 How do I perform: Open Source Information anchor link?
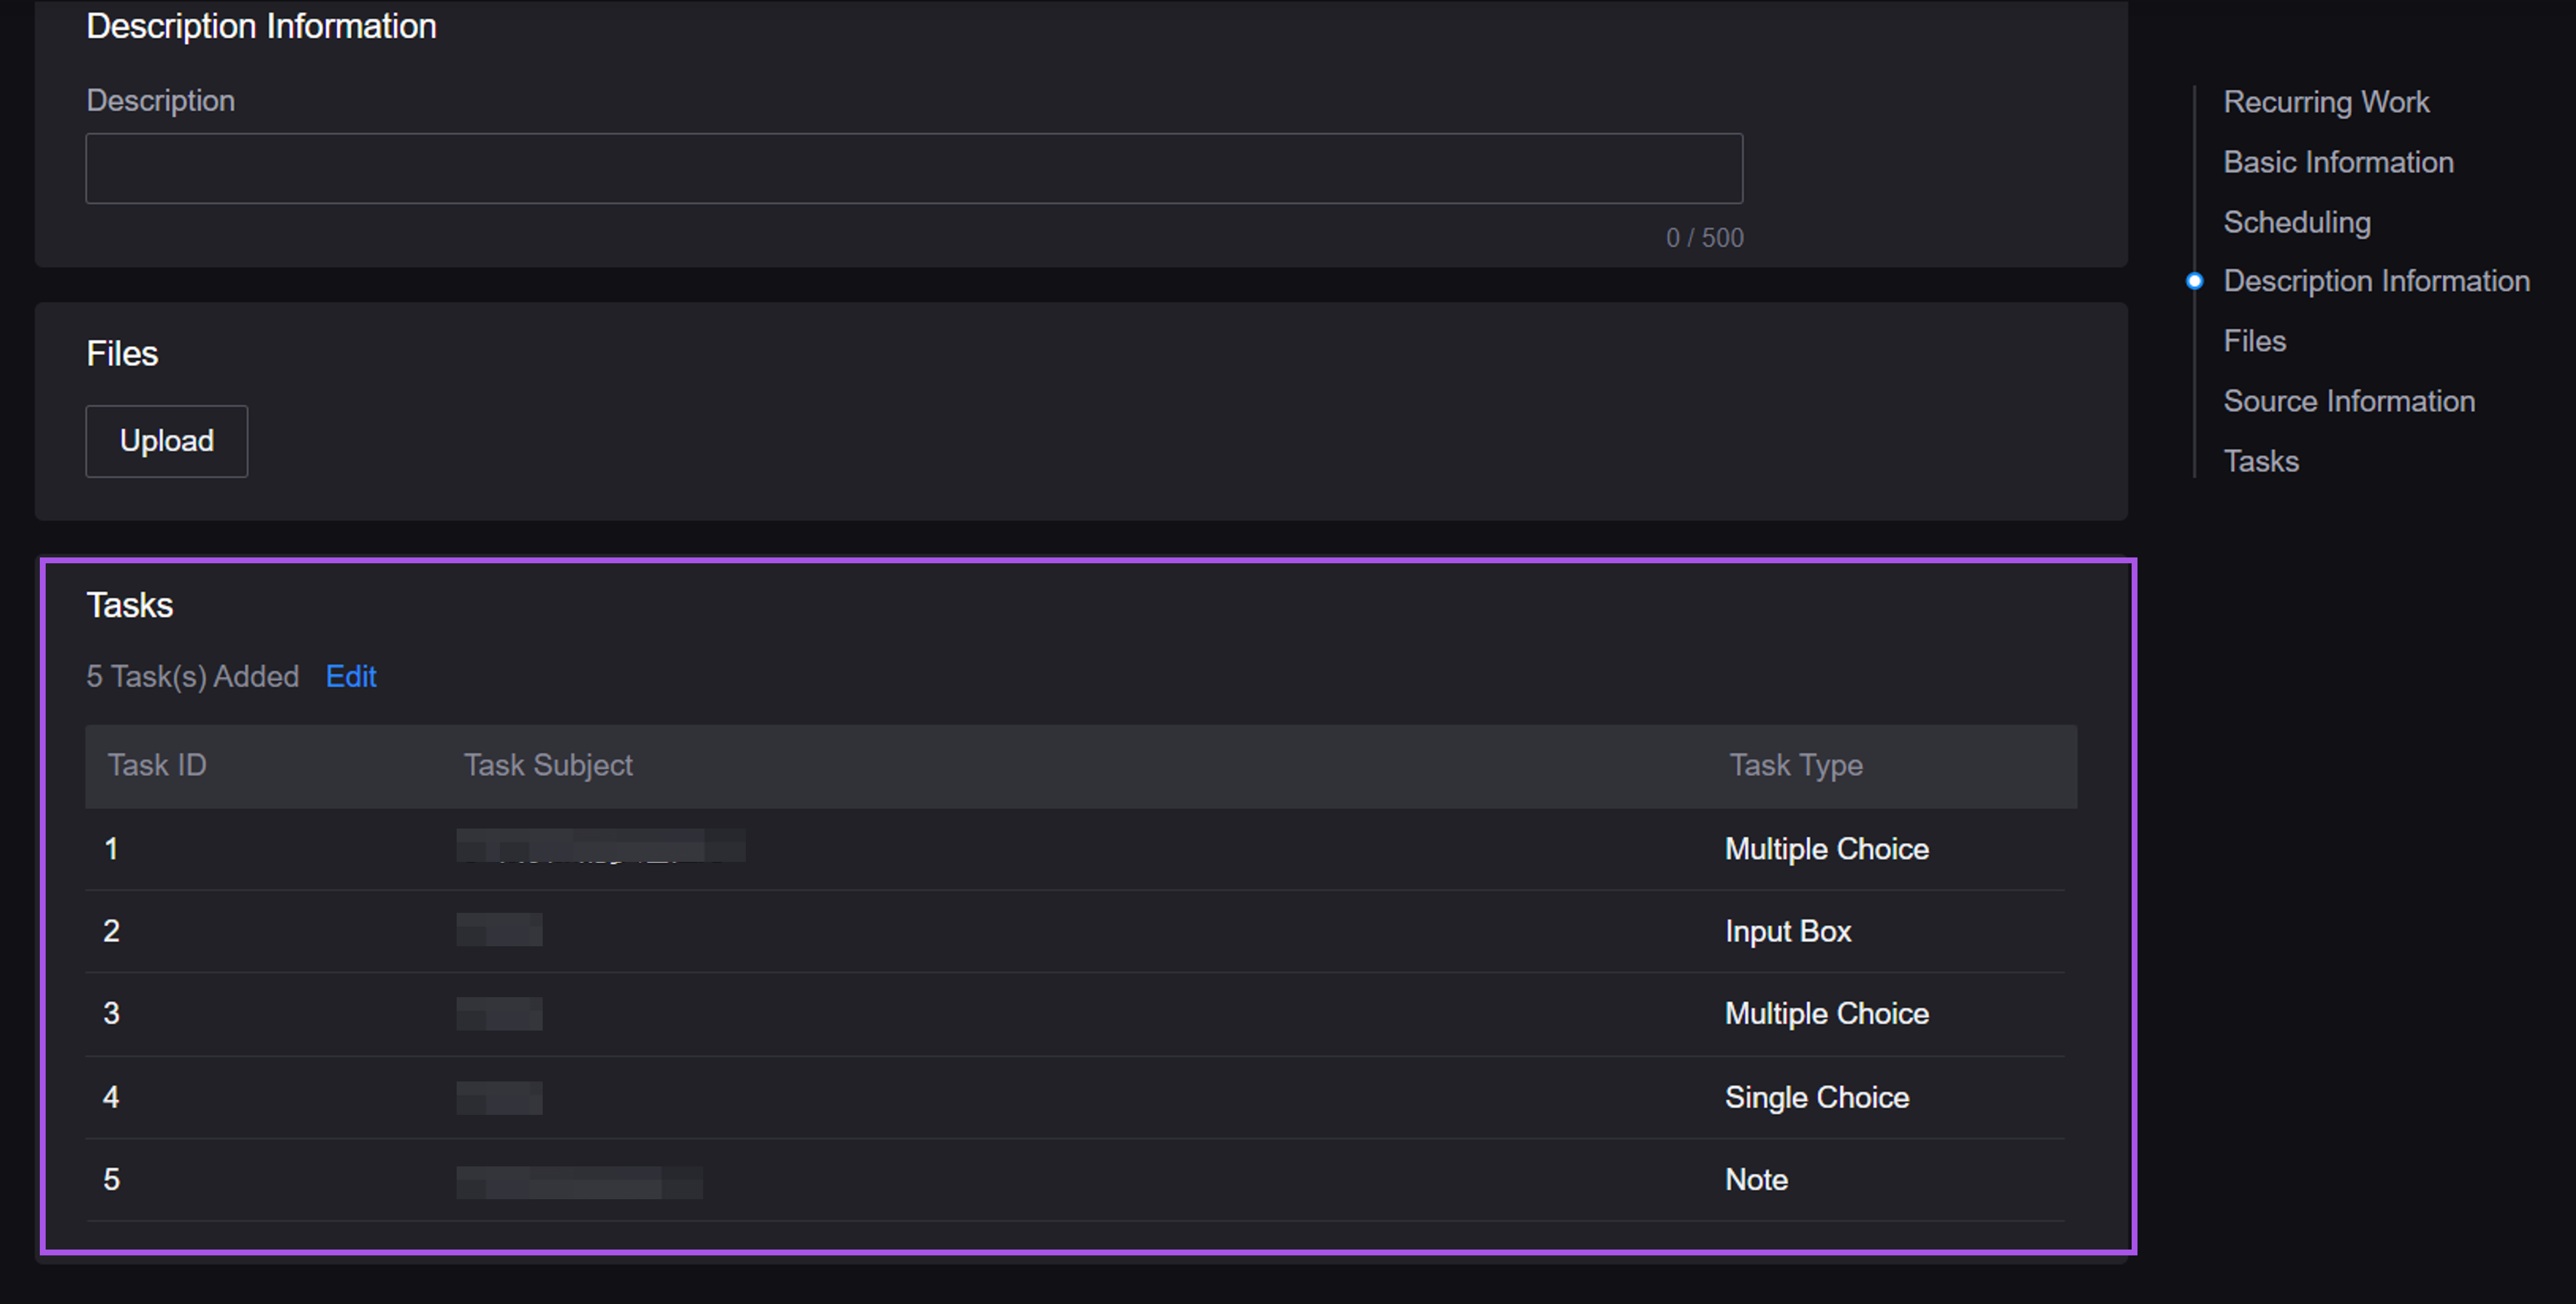2348,401
